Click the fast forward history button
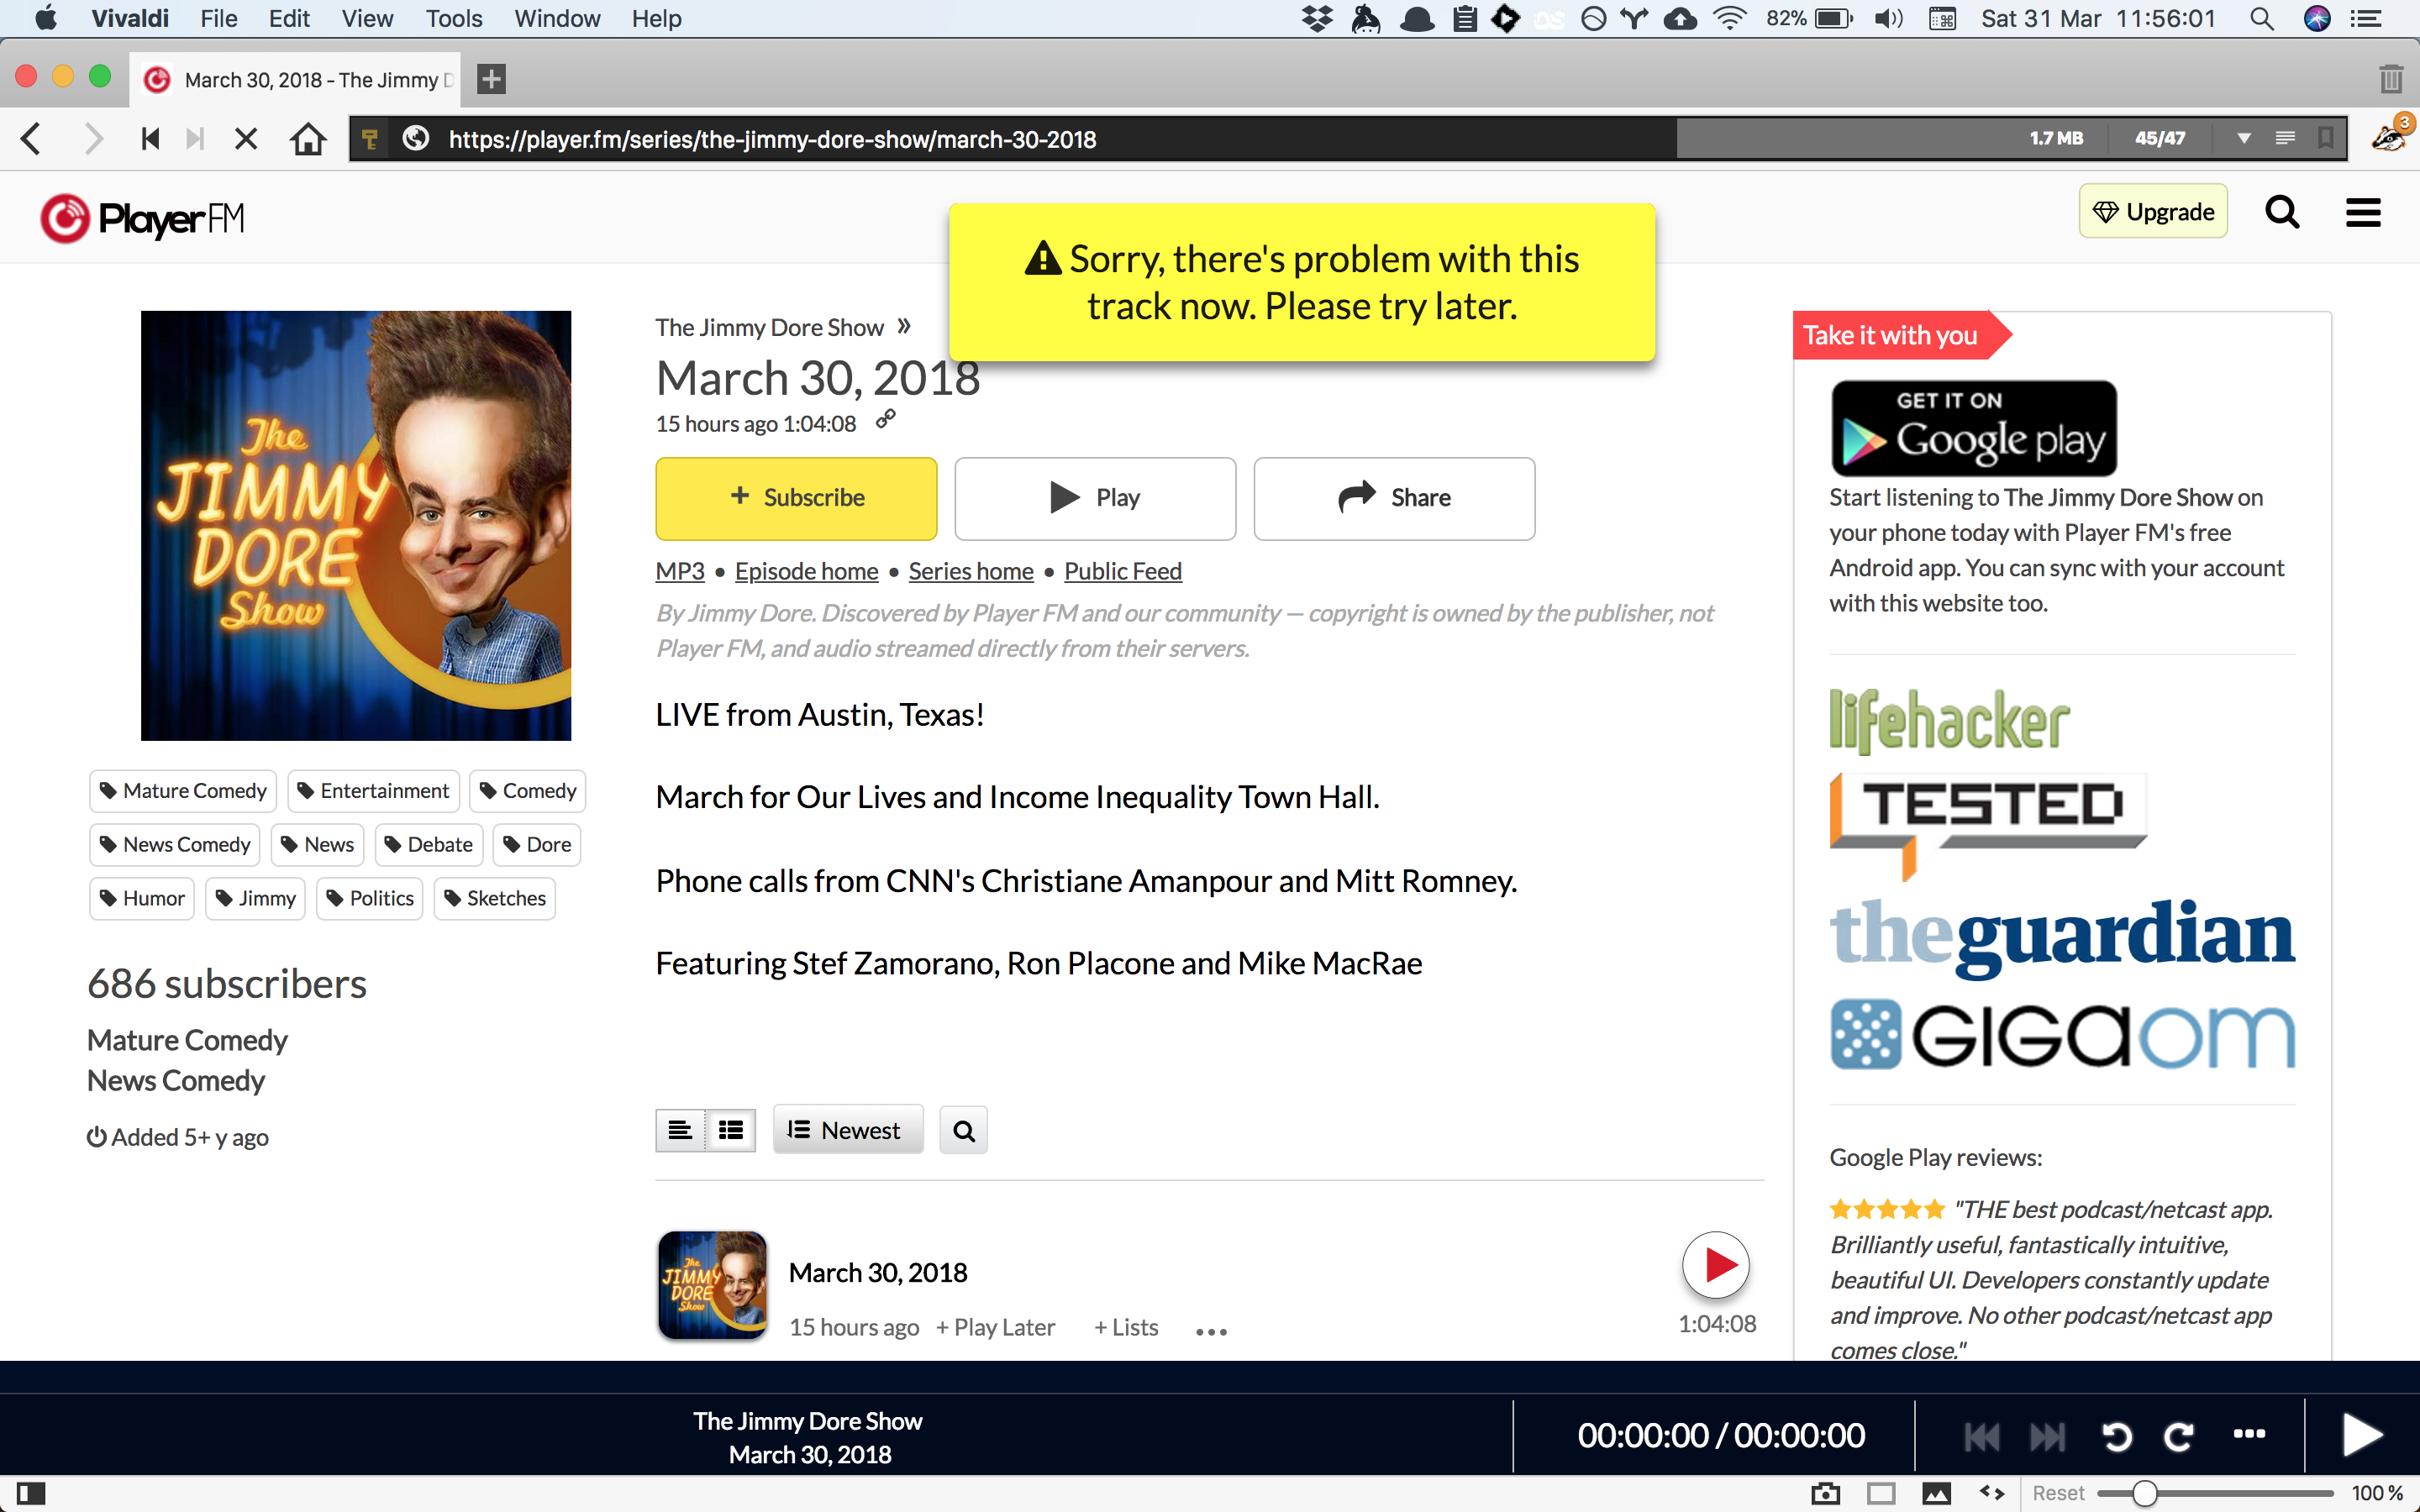The height and width of the screenshot is (1512, 2420). pyautogui.click(x=196, y=139)
